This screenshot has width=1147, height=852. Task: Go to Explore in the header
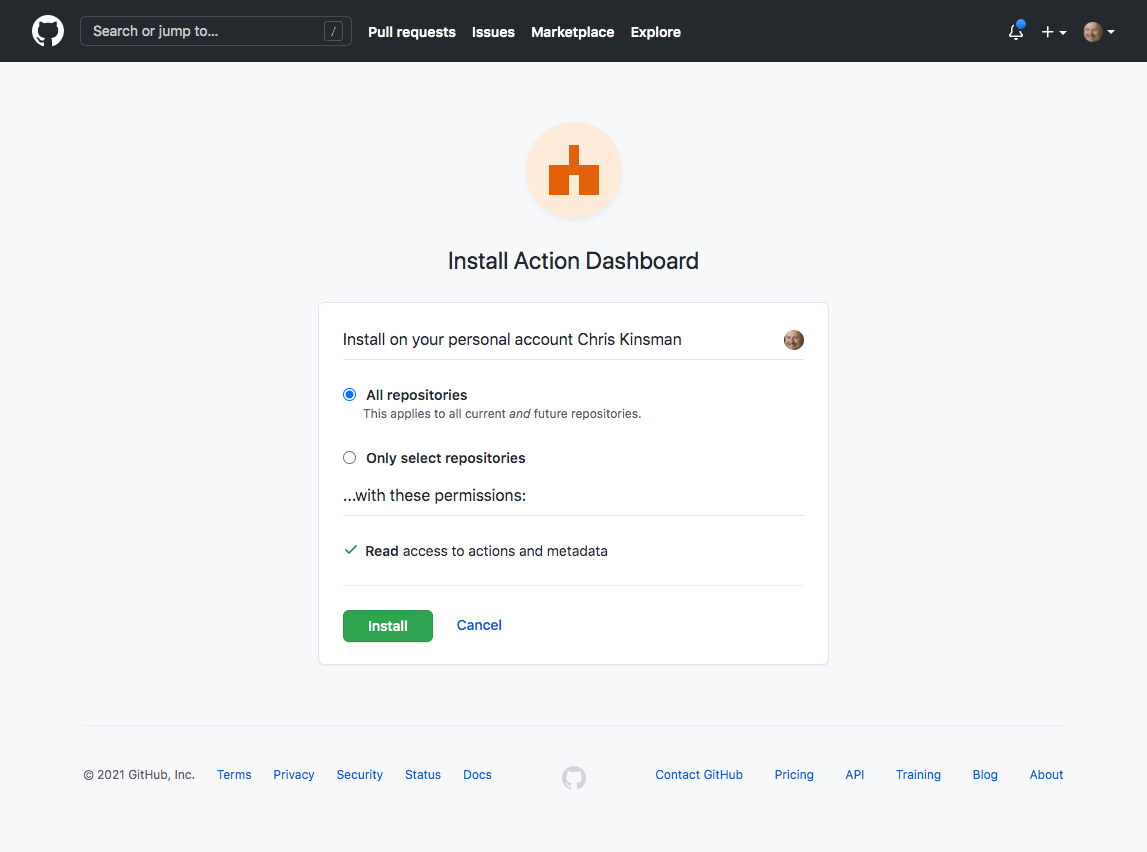point(655,32)
